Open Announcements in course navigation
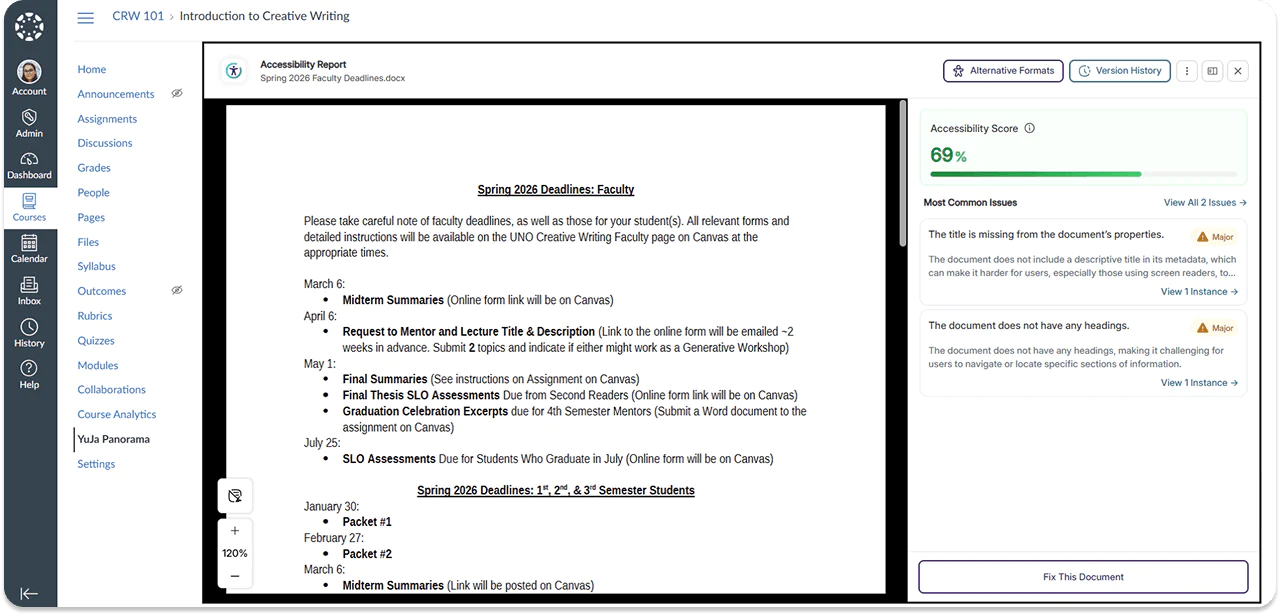The height and width of the screenshot is (615, 1280). pyautogui.click(x=116, y=94)
